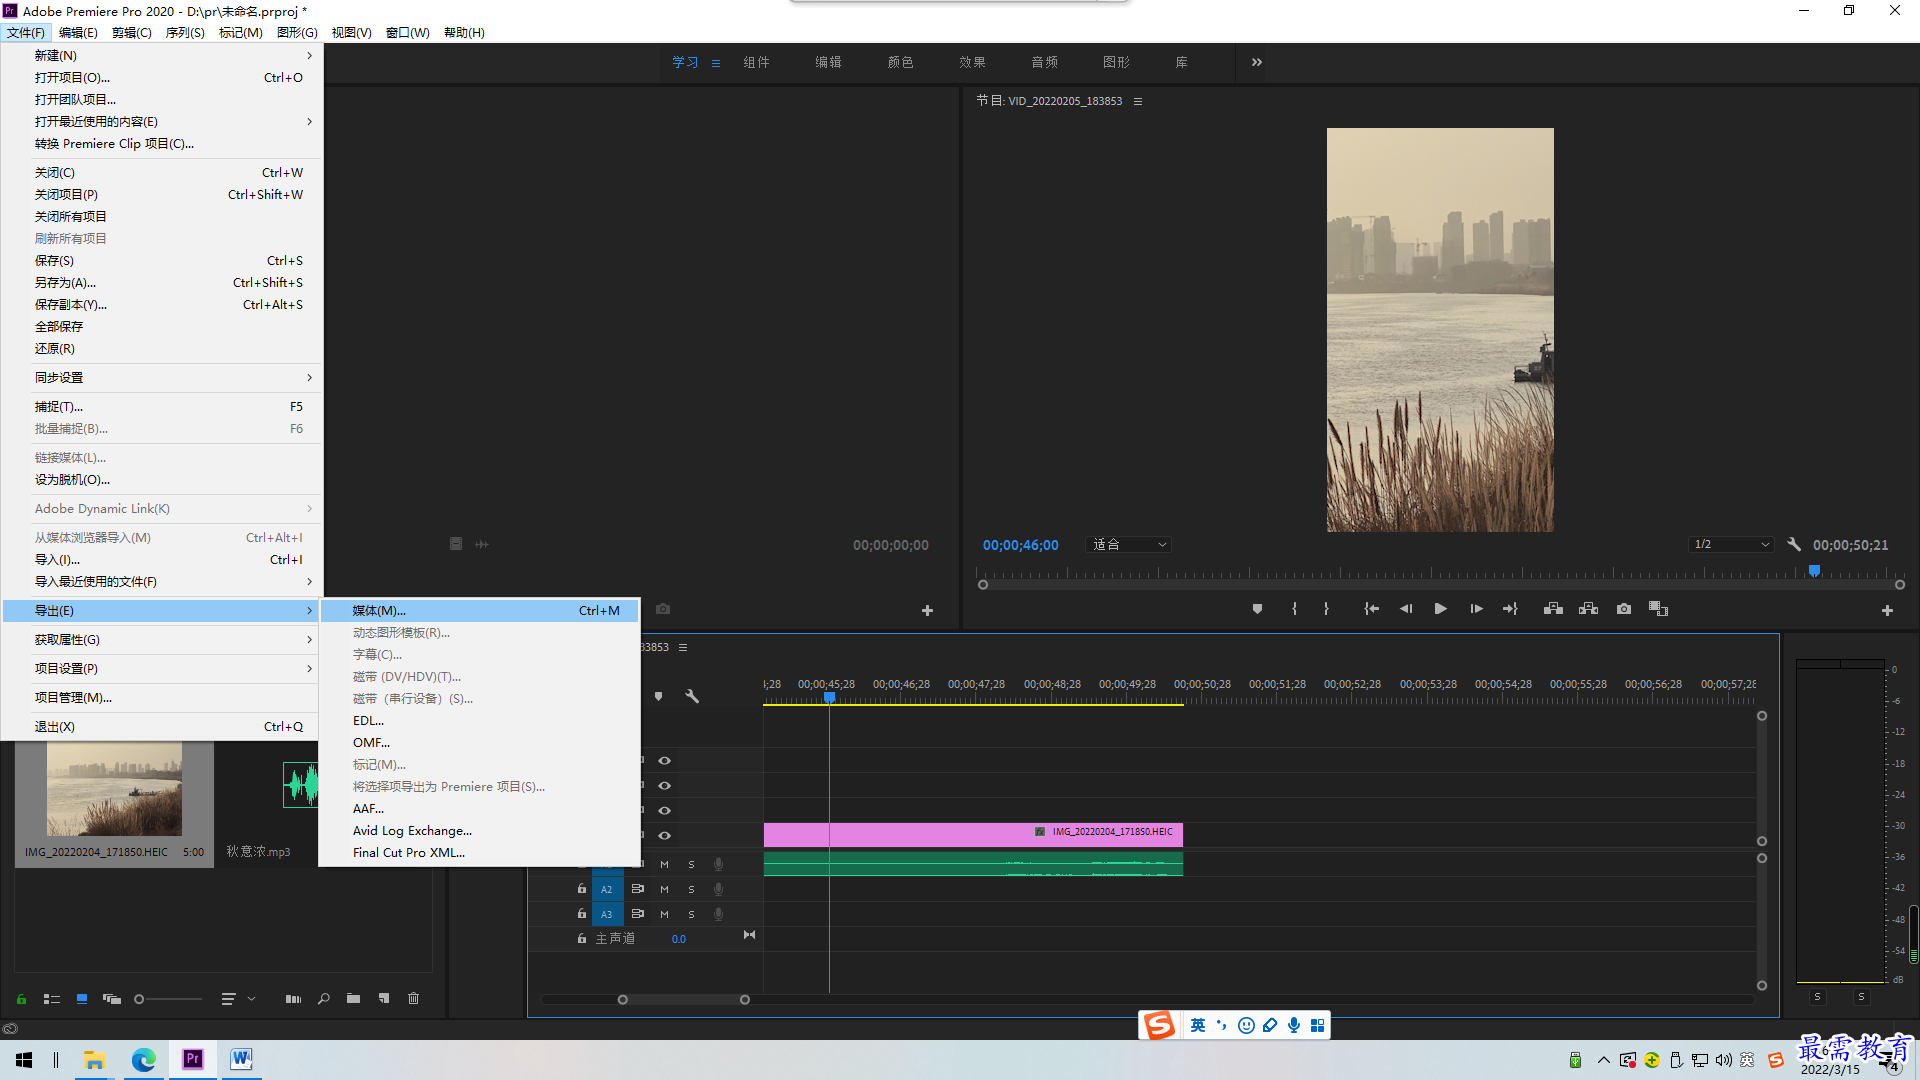Image resolution: width=1920 pixels, height=1080 pixels.
Task: Expand 项目设置(P) submenu
Action: pos(162,669)
